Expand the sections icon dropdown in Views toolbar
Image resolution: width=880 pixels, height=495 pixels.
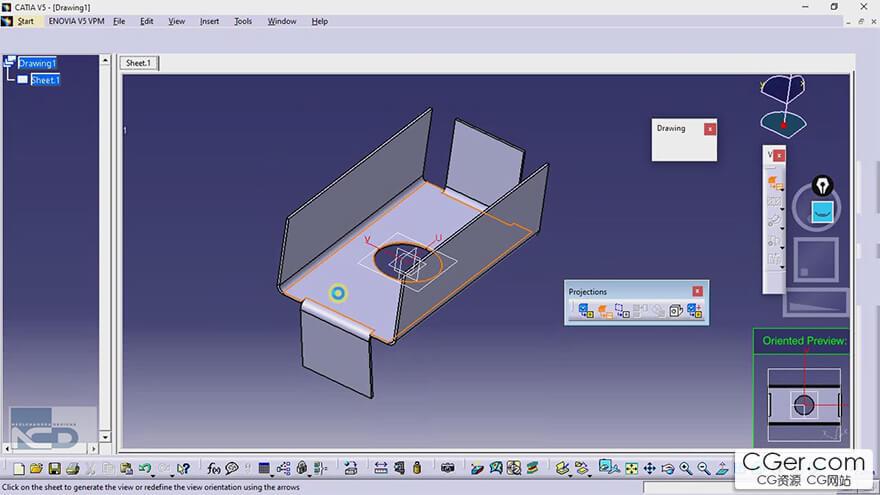coord(782,209)
